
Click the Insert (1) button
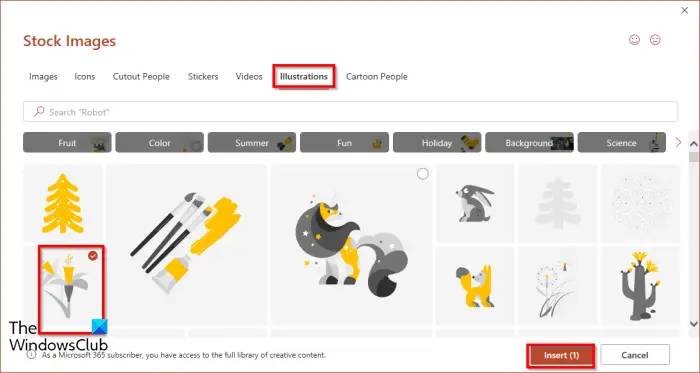[561, 355]
